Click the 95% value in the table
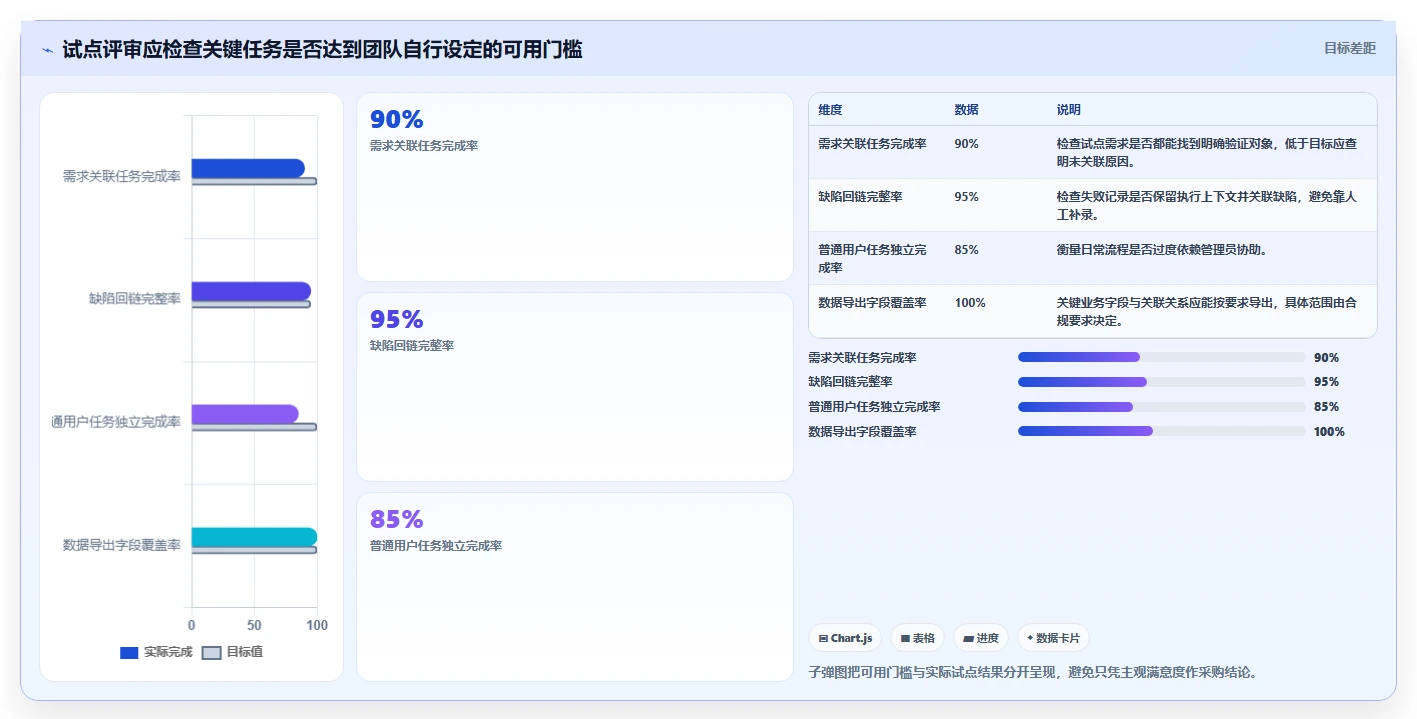The height and width of the screenshot is (719, 1417). click(966, 197)
